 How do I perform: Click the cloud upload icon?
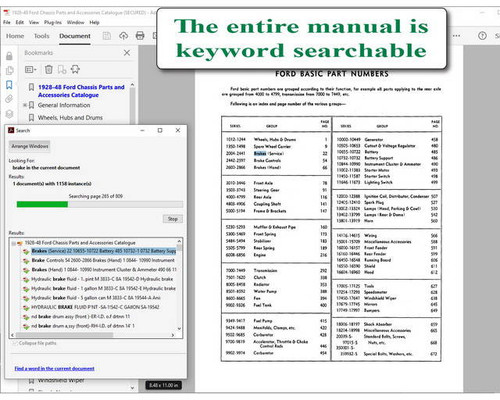click(123, 36)
